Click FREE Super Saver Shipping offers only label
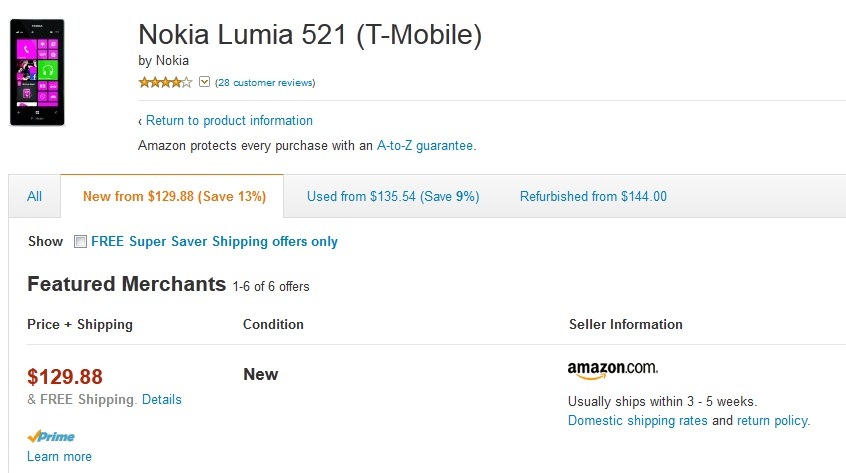Viewport: 846px width, 473px height. coord(214,241)
